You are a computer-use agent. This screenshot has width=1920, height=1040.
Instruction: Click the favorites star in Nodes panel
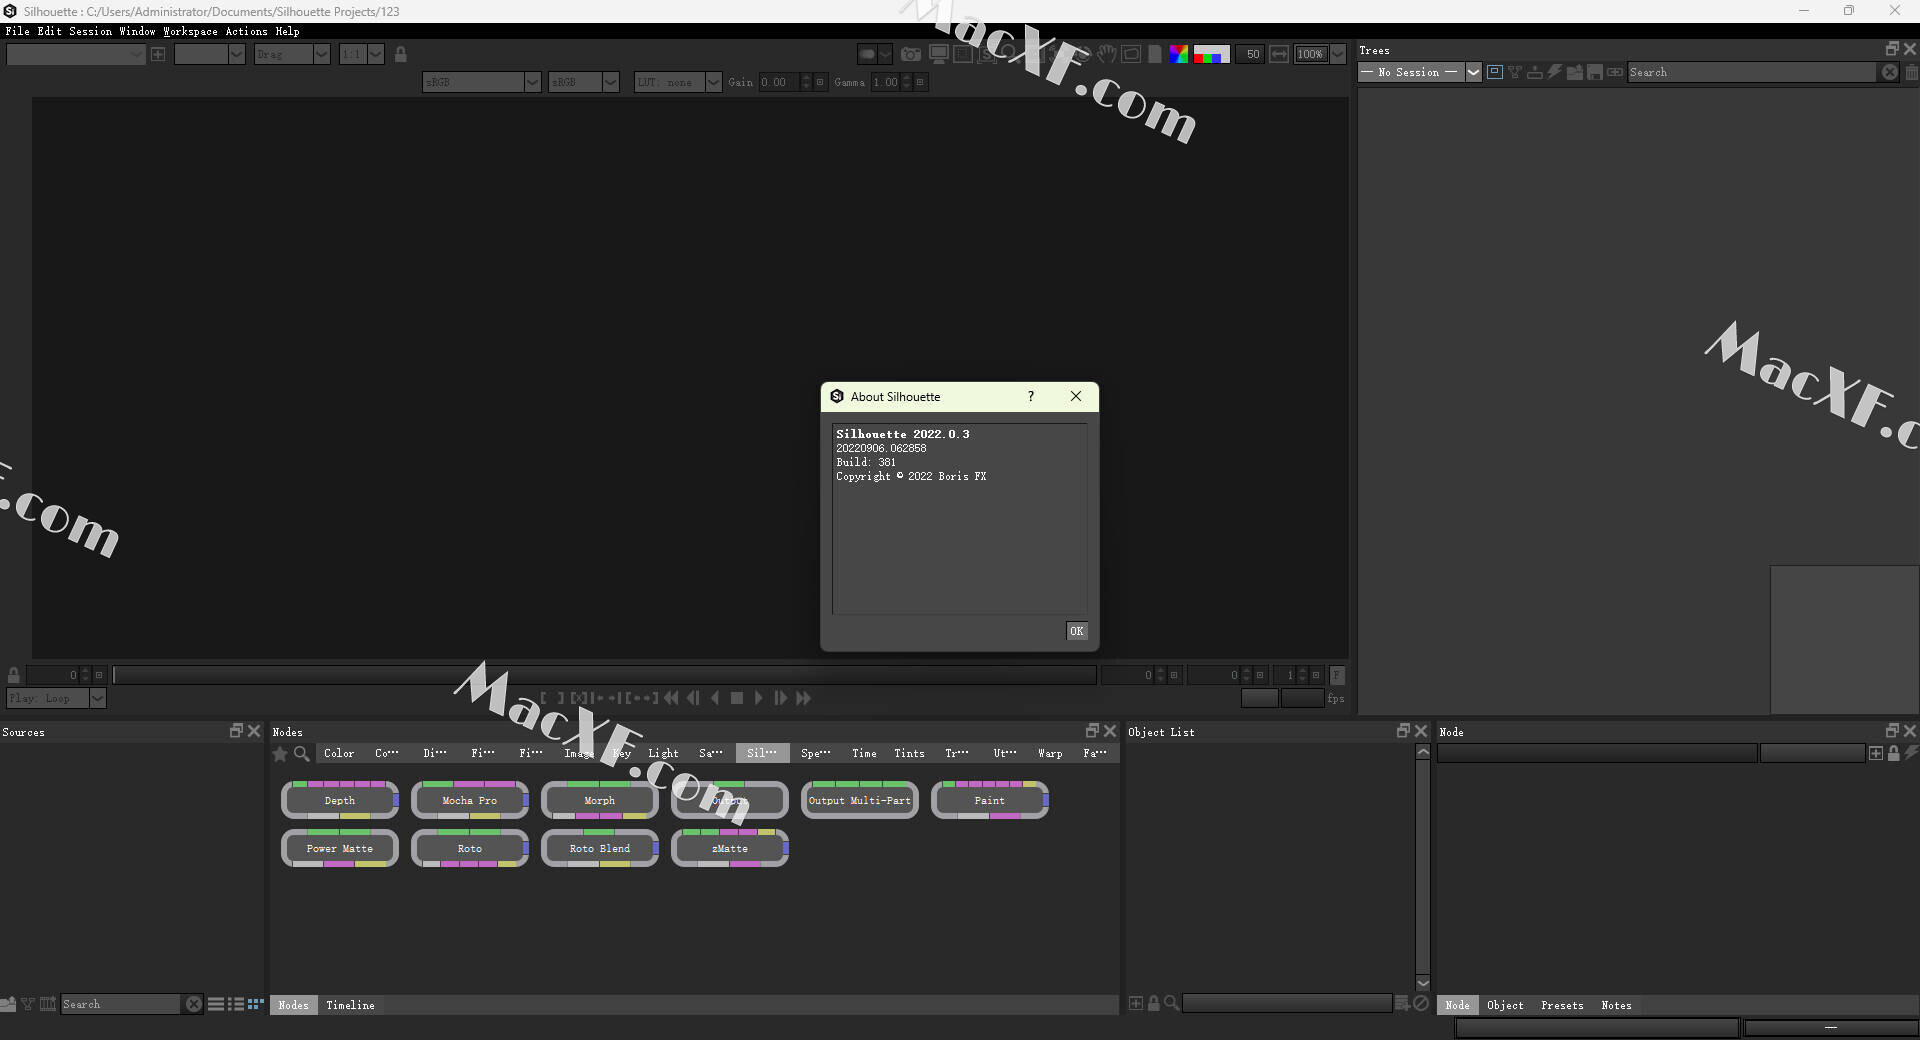(x=280, y=753)
